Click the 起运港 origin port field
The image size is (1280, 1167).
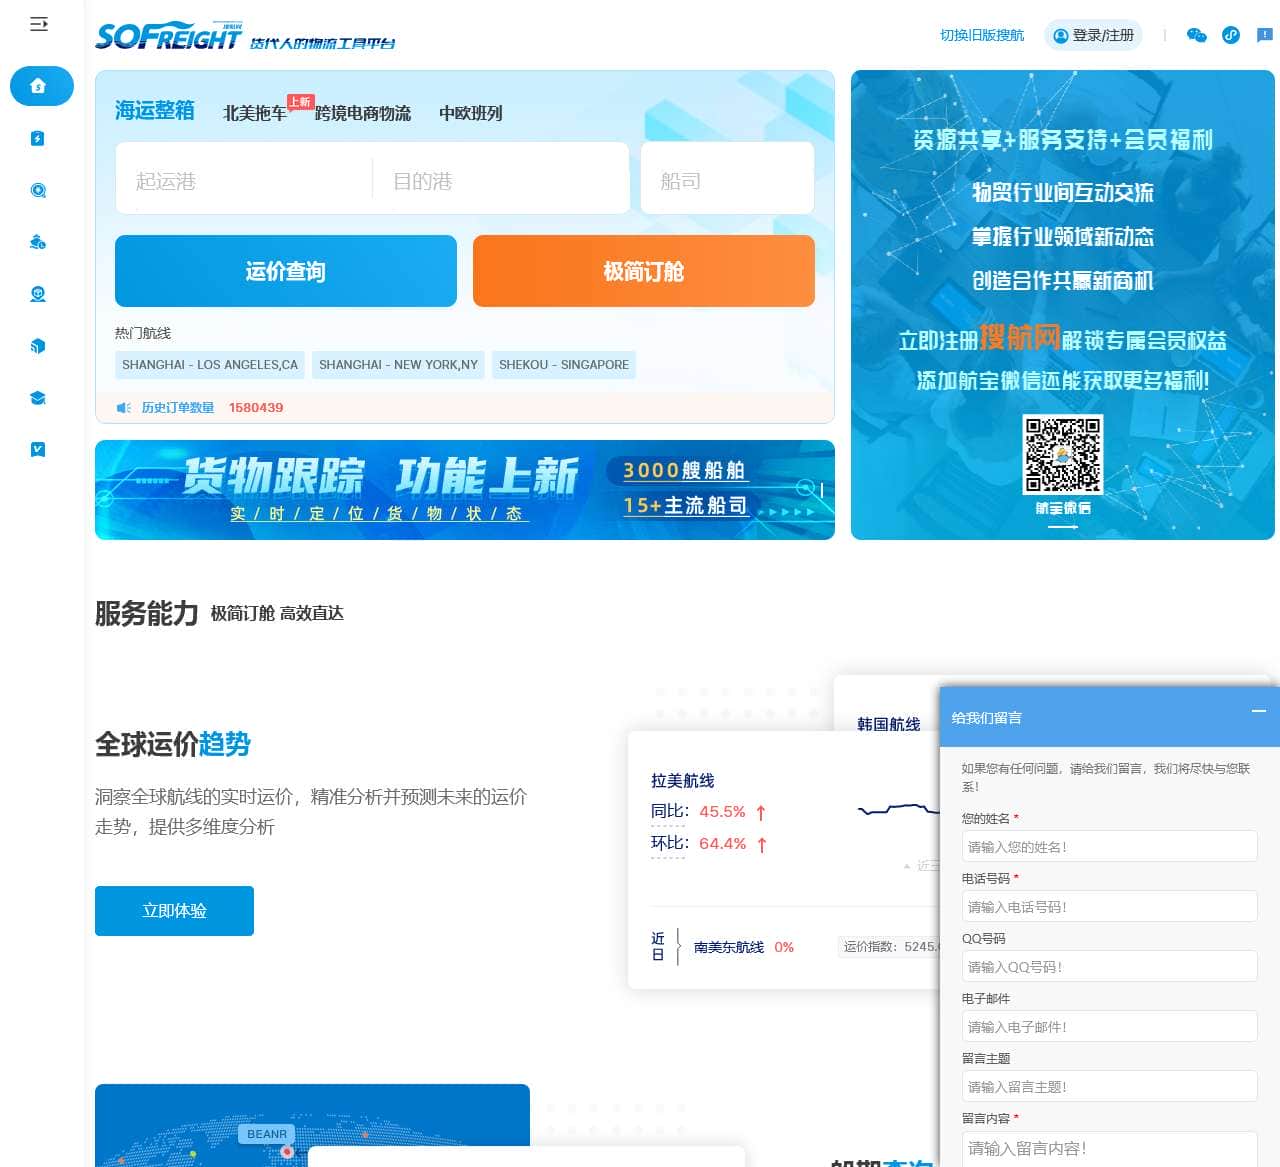(244, 179)
